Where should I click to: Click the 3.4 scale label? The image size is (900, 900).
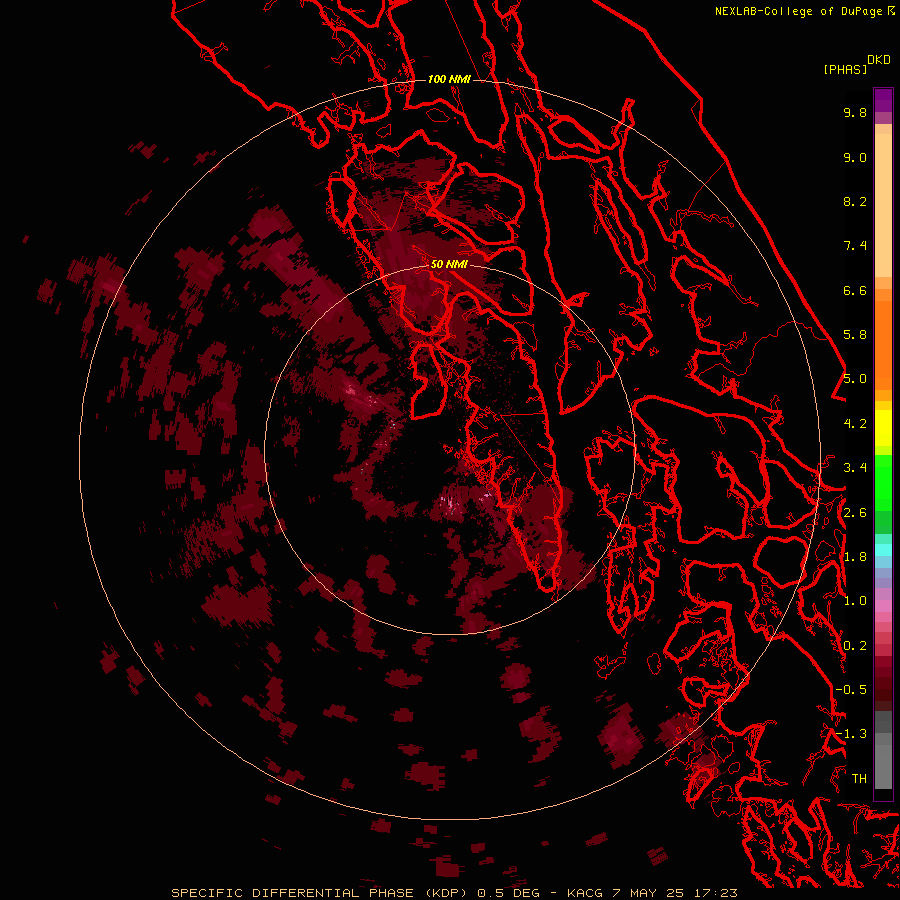coord(855,468)
